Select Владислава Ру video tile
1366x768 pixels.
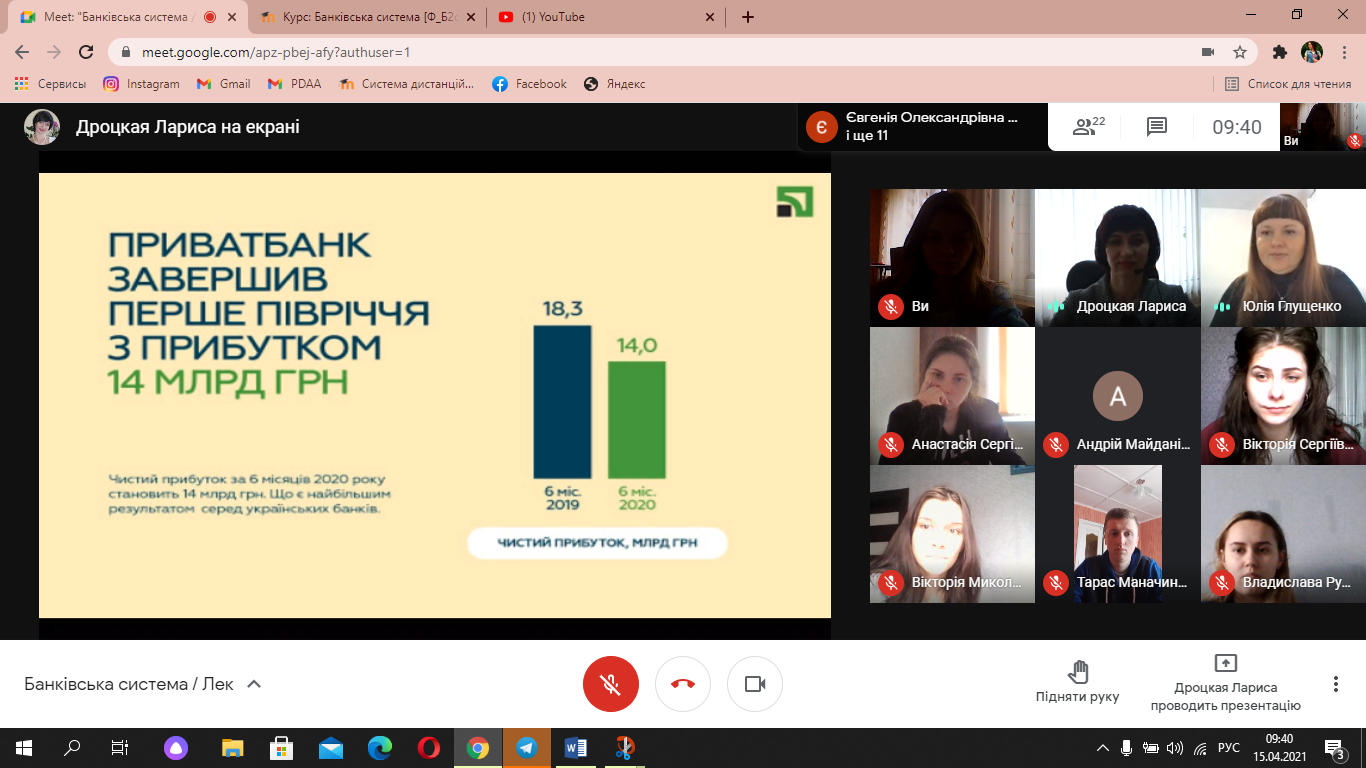click(1283, 534)
